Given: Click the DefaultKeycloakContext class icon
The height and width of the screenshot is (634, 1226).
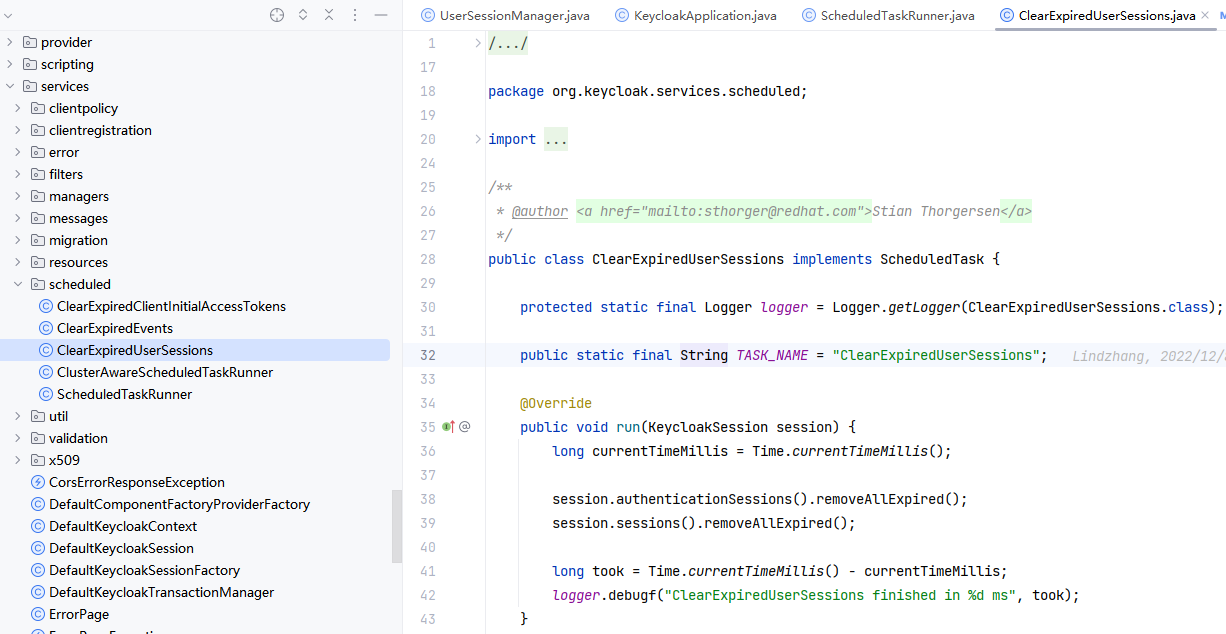Looking at the screenshot, I should (38, 526).
